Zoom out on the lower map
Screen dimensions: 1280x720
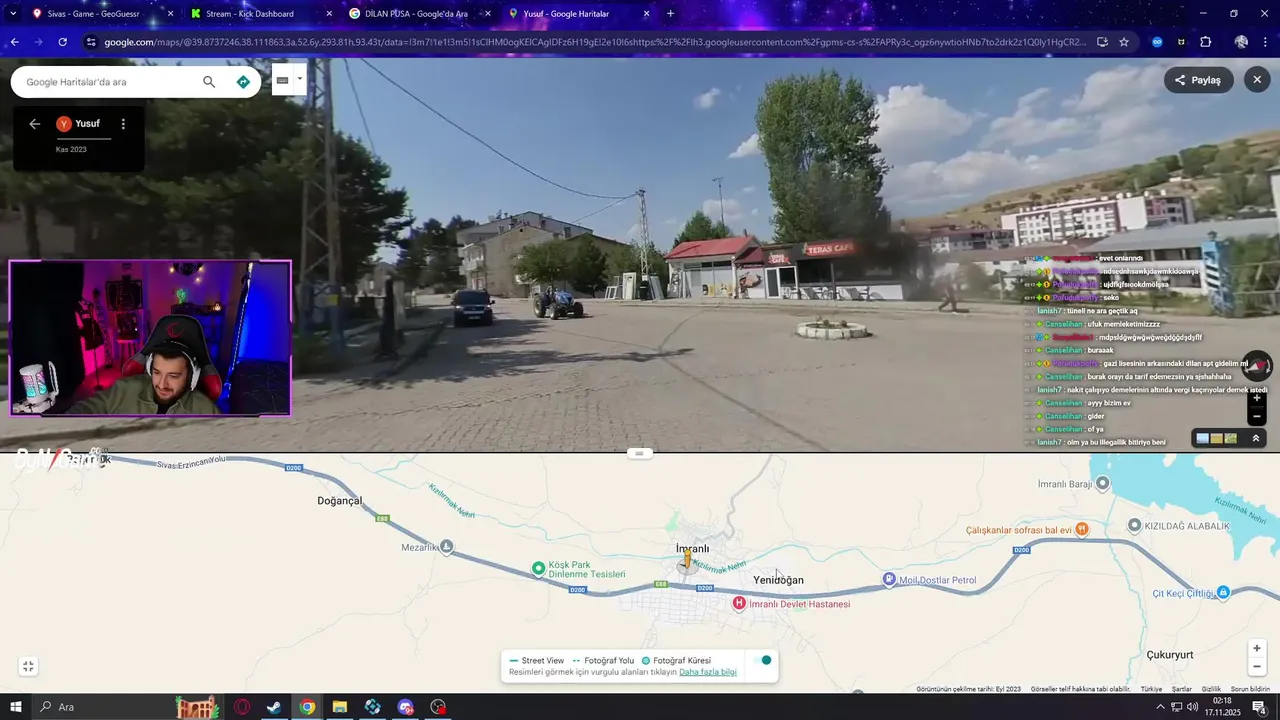(1257, 667)
